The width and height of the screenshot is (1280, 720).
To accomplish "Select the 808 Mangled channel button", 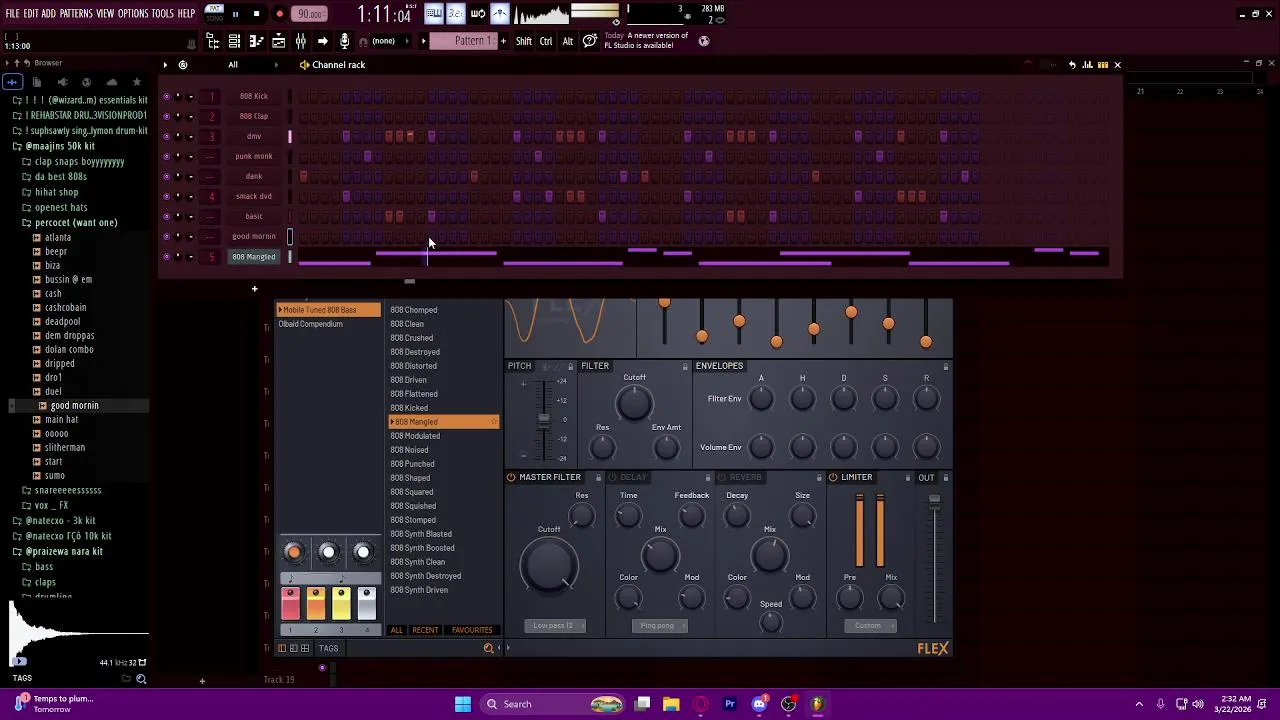I will [254, 257].
